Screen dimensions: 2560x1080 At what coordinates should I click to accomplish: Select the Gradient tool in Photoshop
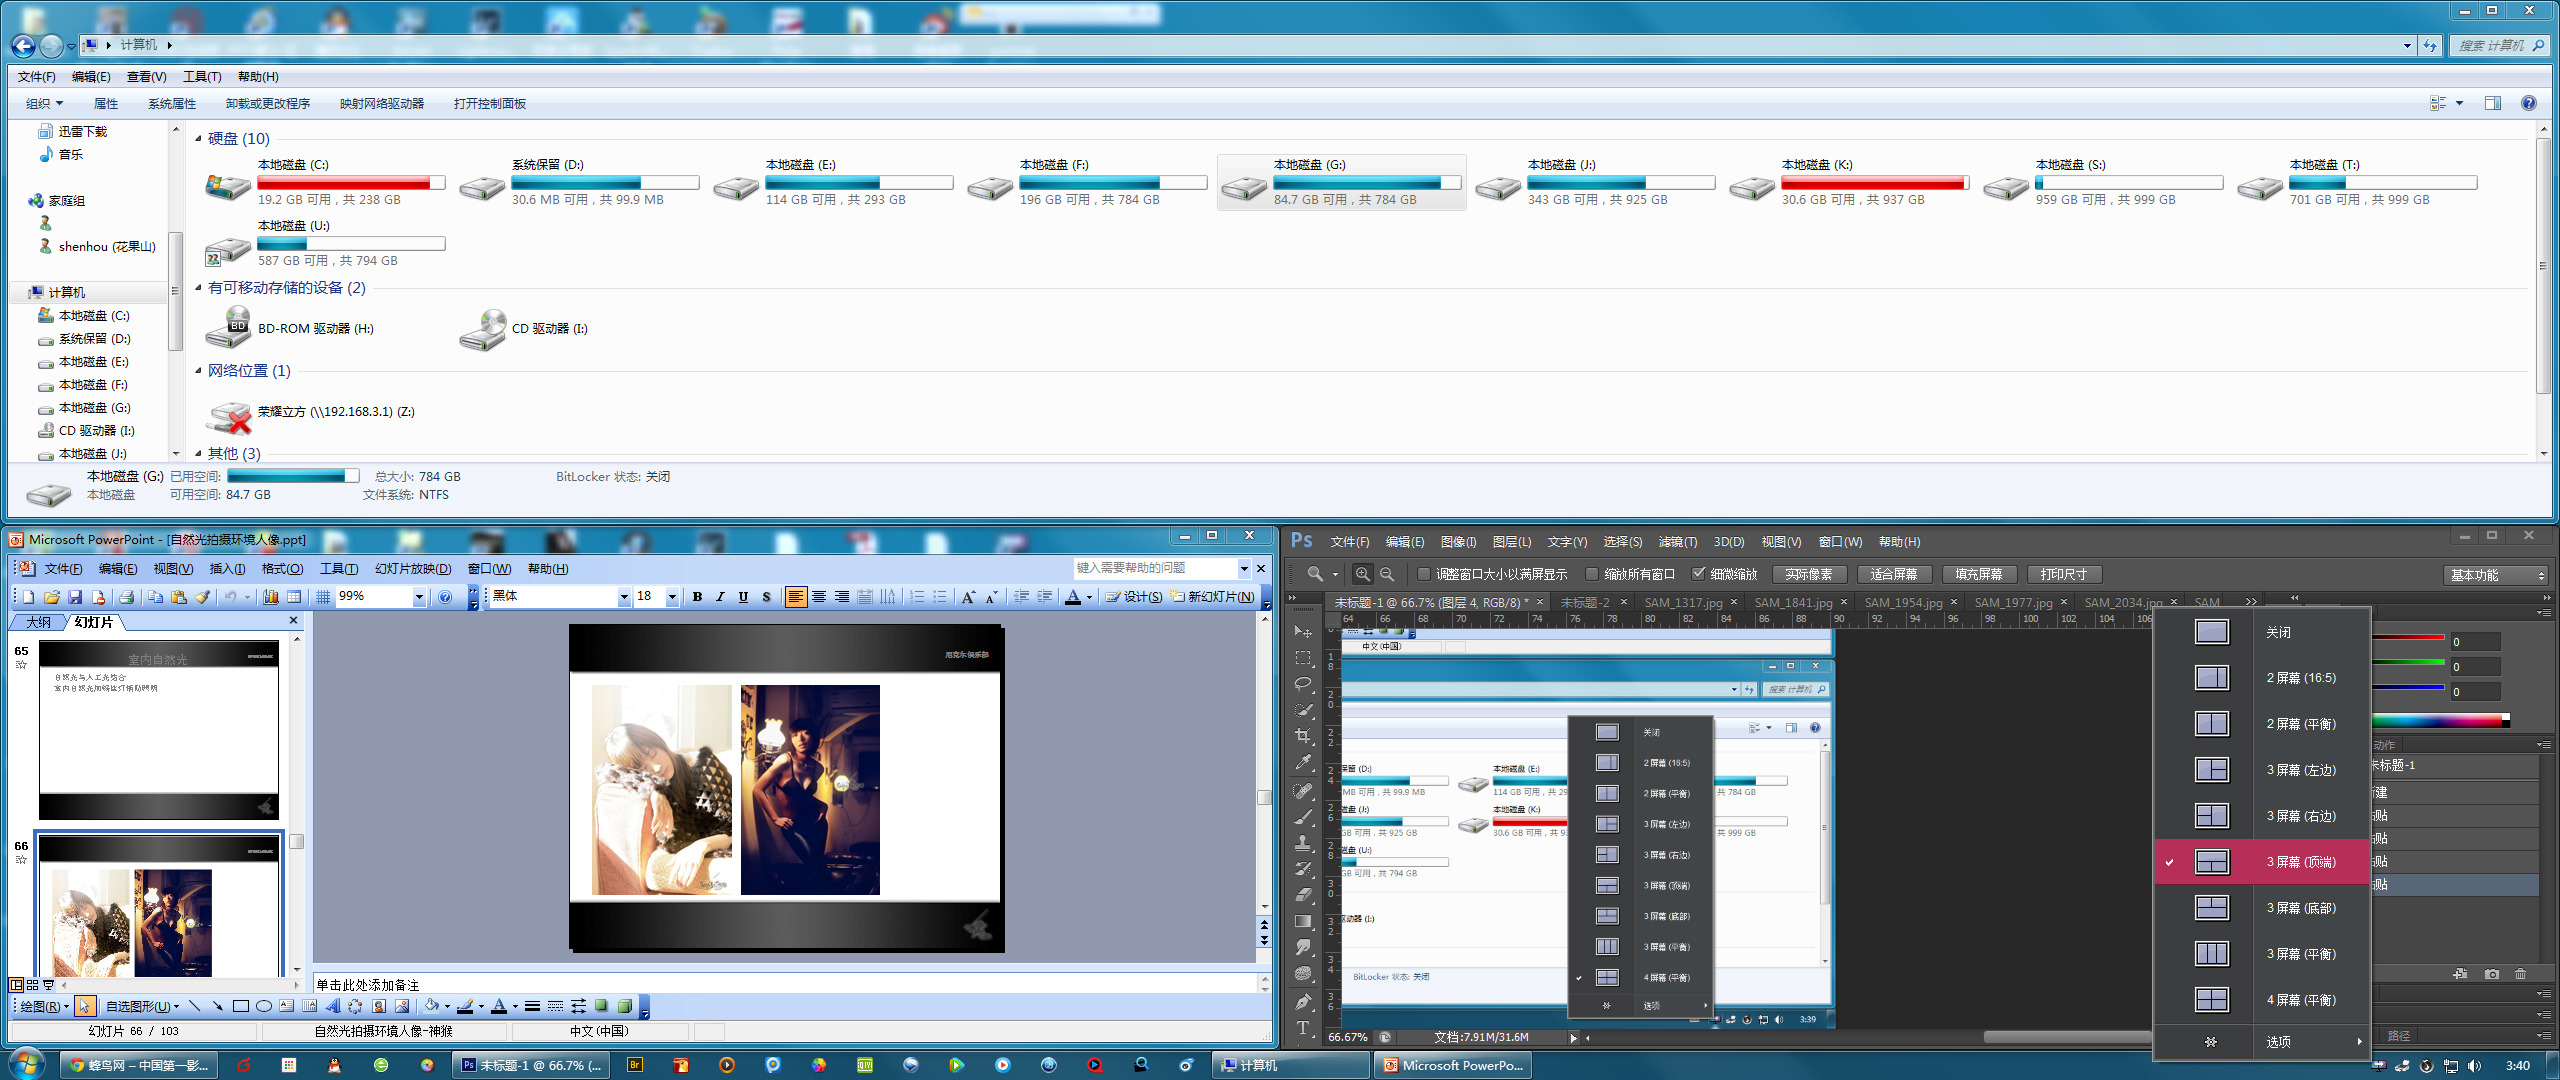tap(1302, 921)
